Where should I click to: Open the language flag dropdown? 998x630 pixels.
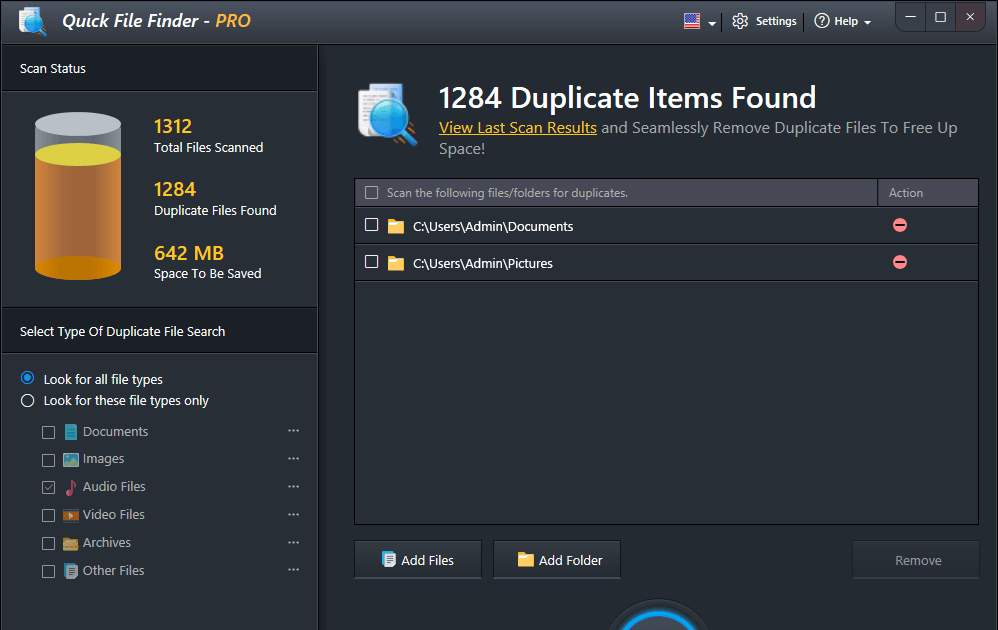click(x=699, y=21)
